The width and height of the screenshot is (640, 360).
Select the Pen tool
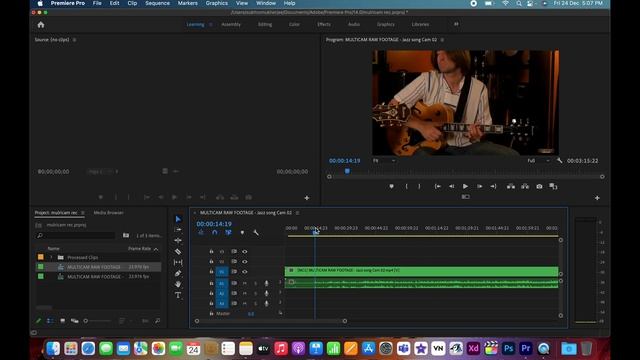(178, 273)
